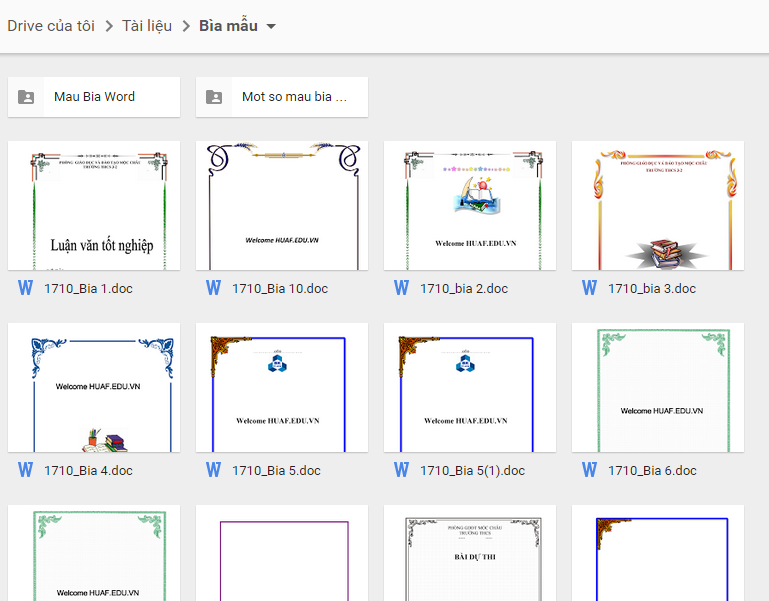Click Word icon beside 1710_Bia 5.doc
769x601 pixels.
click(x=213, y=470)
